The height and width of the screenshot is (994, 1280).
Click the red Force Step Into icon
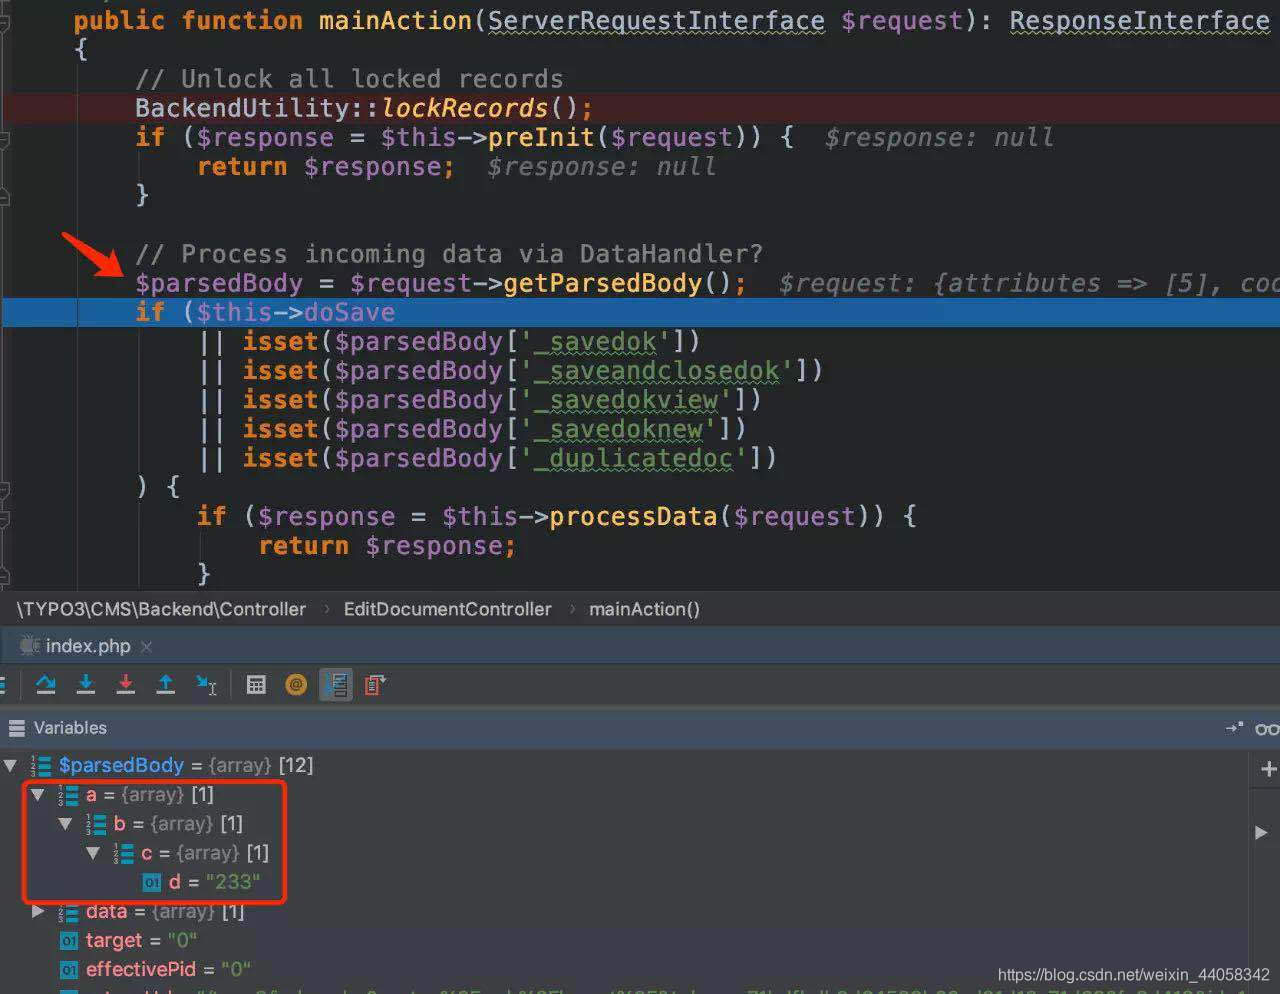126,684
